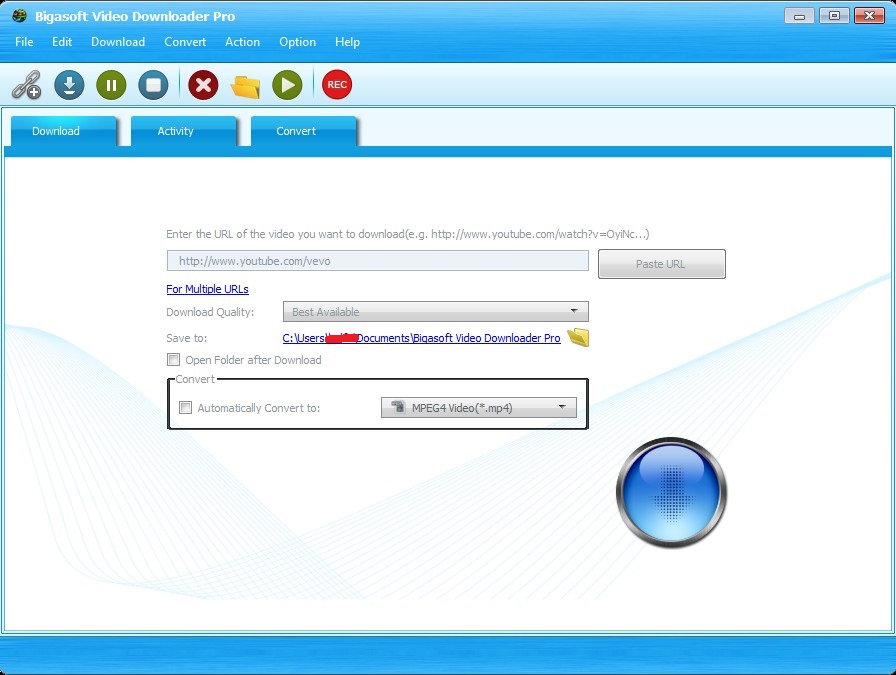Click the Bigasoft app logo in title bar
Viewport: 896px width, 675px height.
(19, 15)
